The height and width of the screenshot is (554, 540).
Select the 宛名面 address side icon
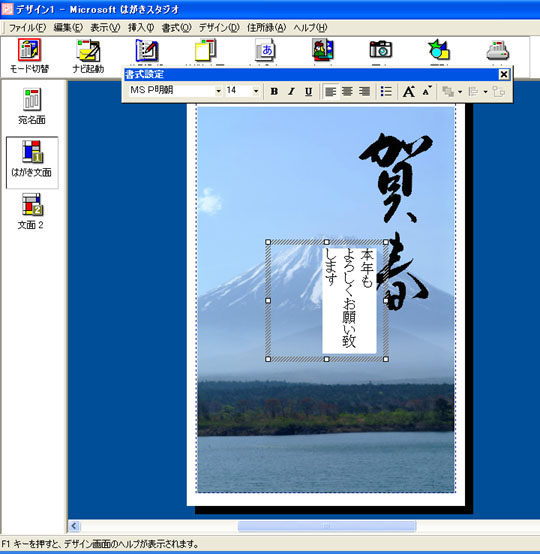[x=32, y=106]
